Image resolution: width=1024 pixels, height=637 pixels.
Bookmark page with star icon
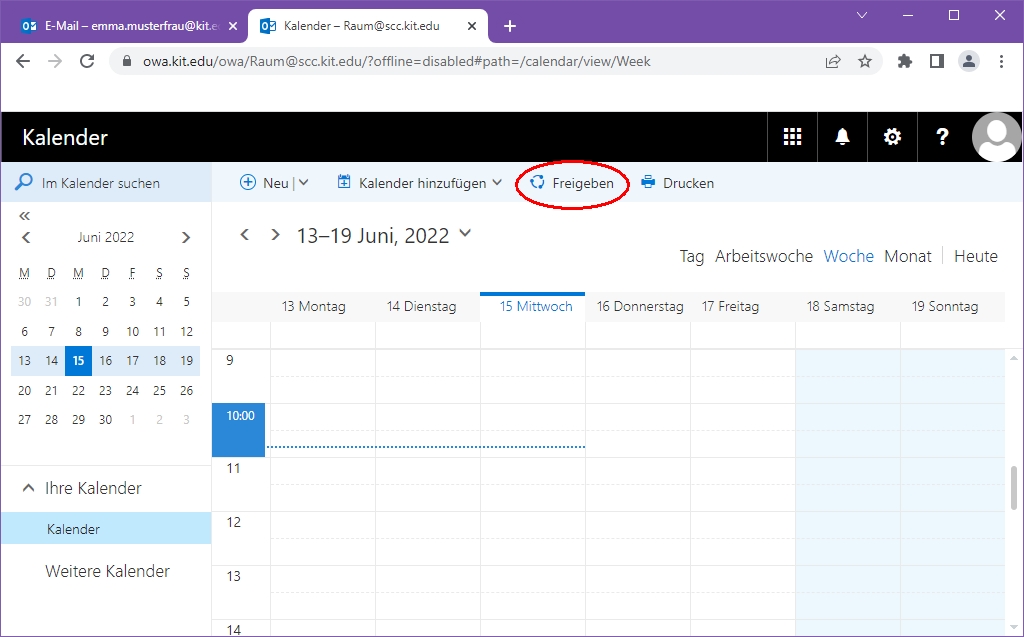click(x=865, y=61)
